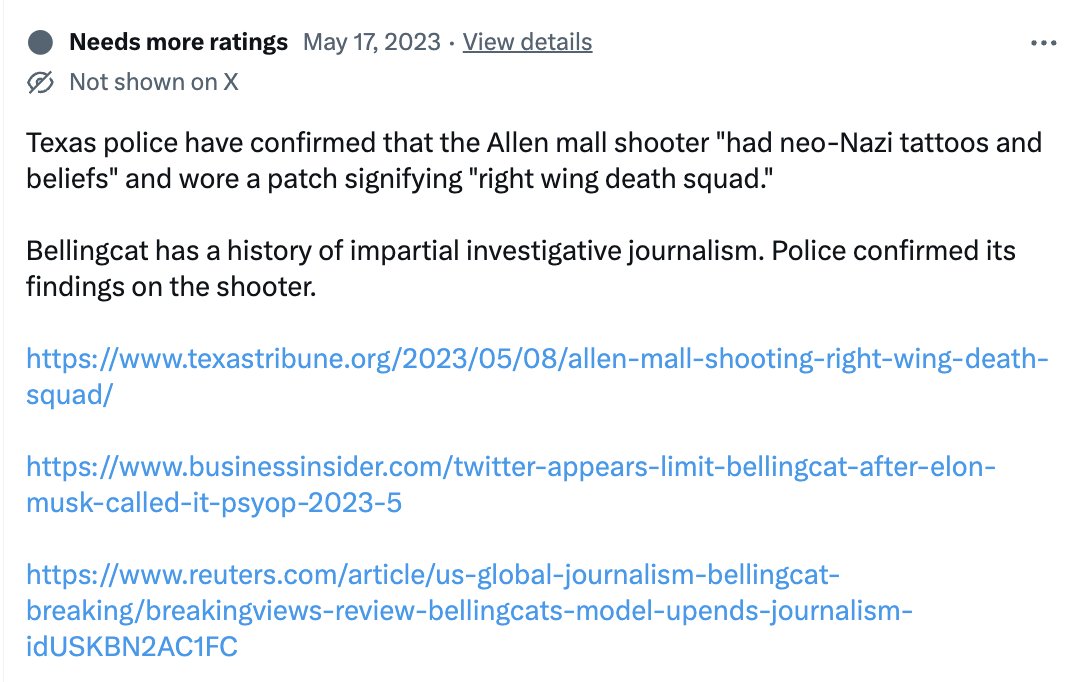Screen dimensions: 1080x682
Task: Open the texastribune.org Allen mall shooting link
Action: click(x=537, y=359)
